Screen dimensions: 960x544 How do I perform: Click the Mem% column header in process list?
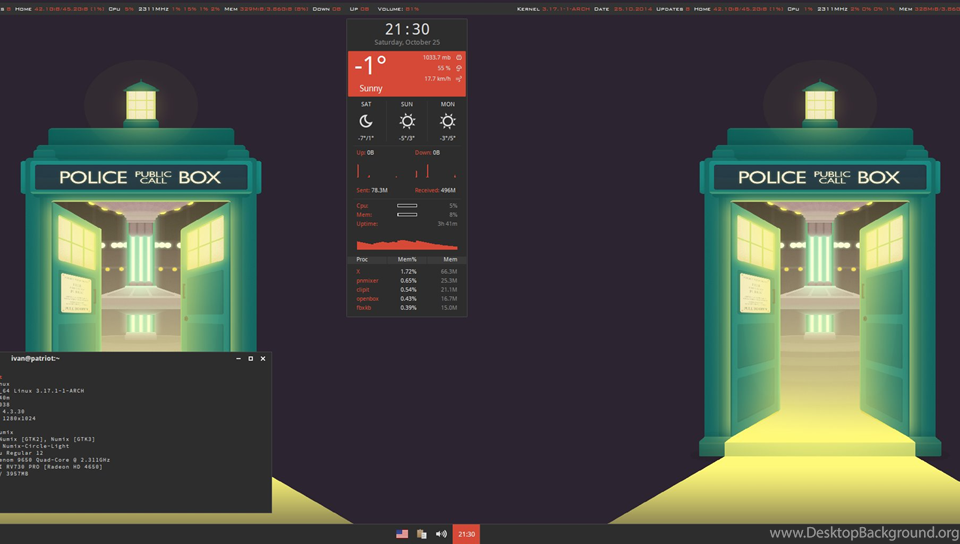tap(407, 259)
